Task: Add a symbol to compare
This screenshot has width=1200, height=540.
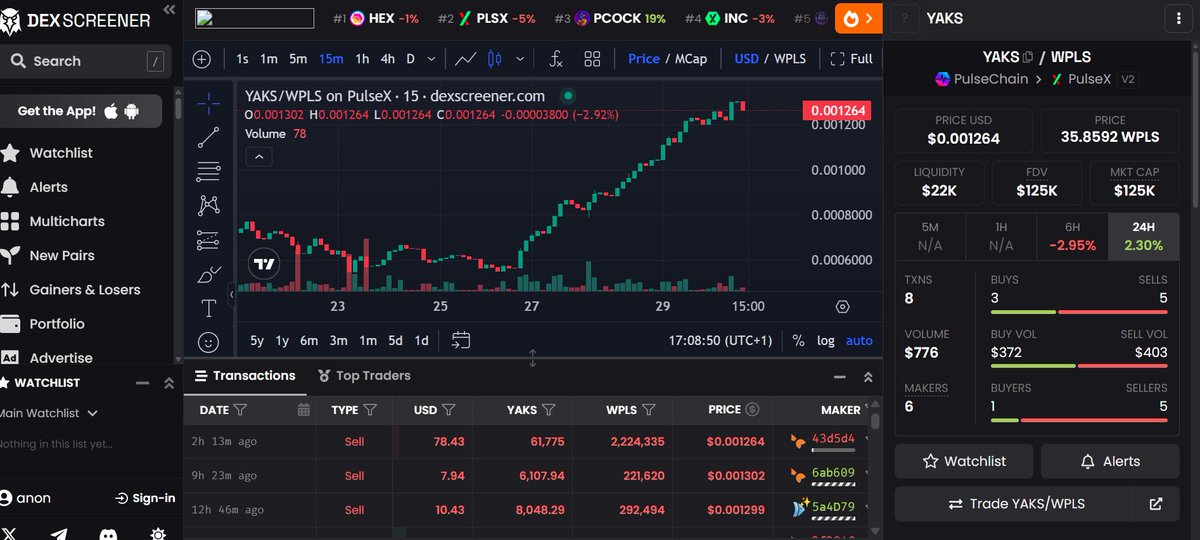Action: 202,59
